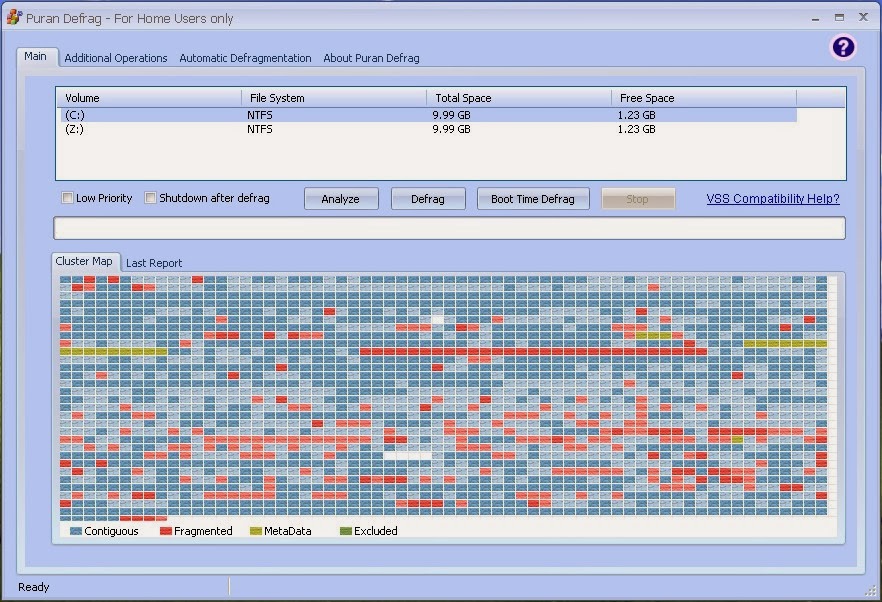Open the About Puran Defrag tab
The width and height of the screenshot is (882, 602).
[x=371, y=58]
